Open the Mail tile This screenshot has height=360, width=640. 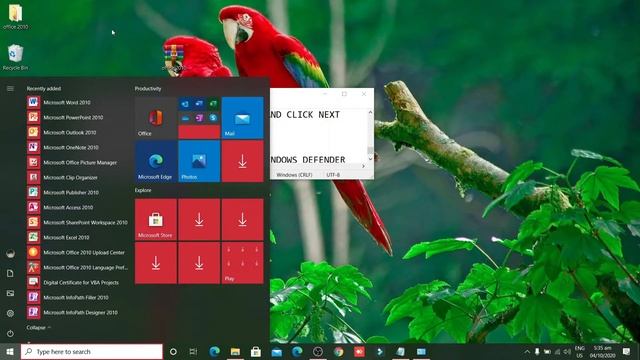242,118
